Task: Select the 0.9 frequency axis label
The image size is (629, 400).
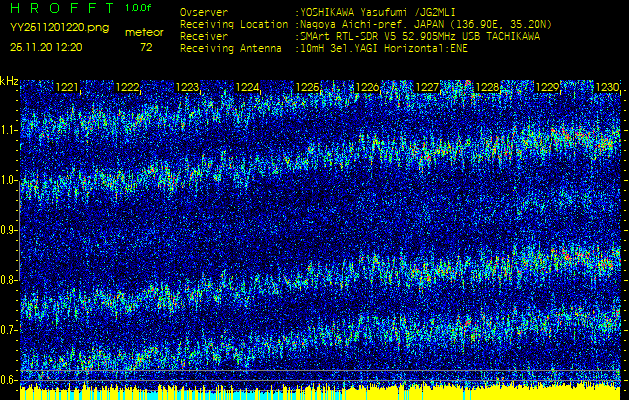Action: [9, 230]
